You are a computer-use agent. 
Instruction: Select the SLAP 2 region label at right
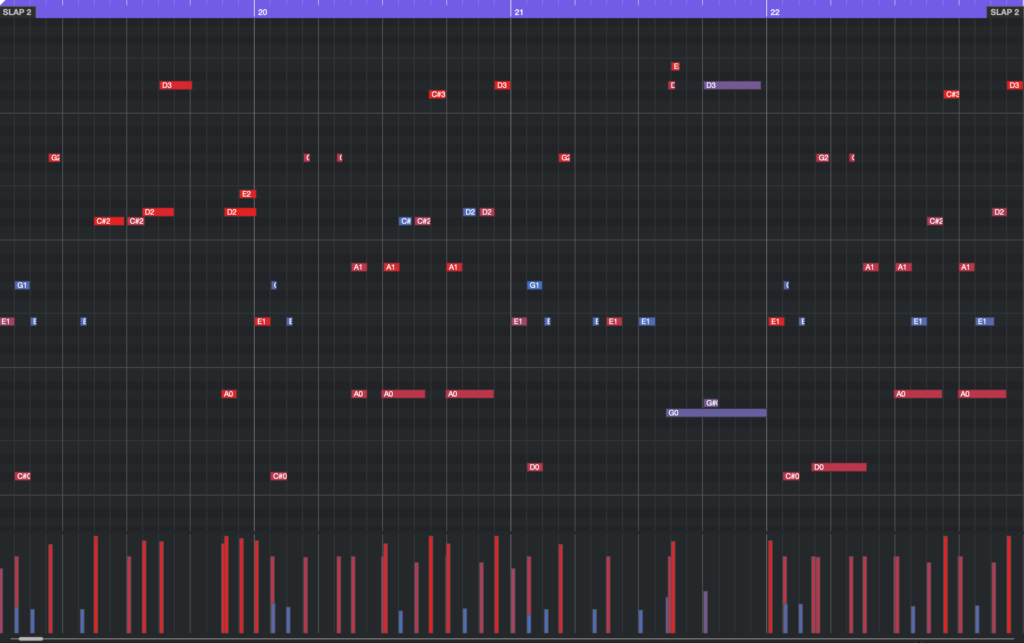pos(1004,12)
